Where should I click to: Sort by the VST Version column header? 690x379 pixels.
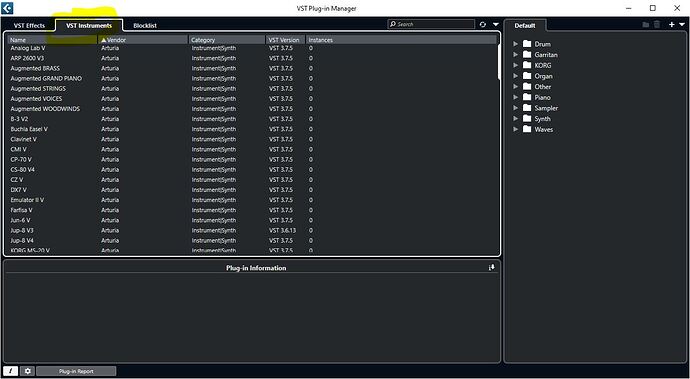tap(286, 40)
